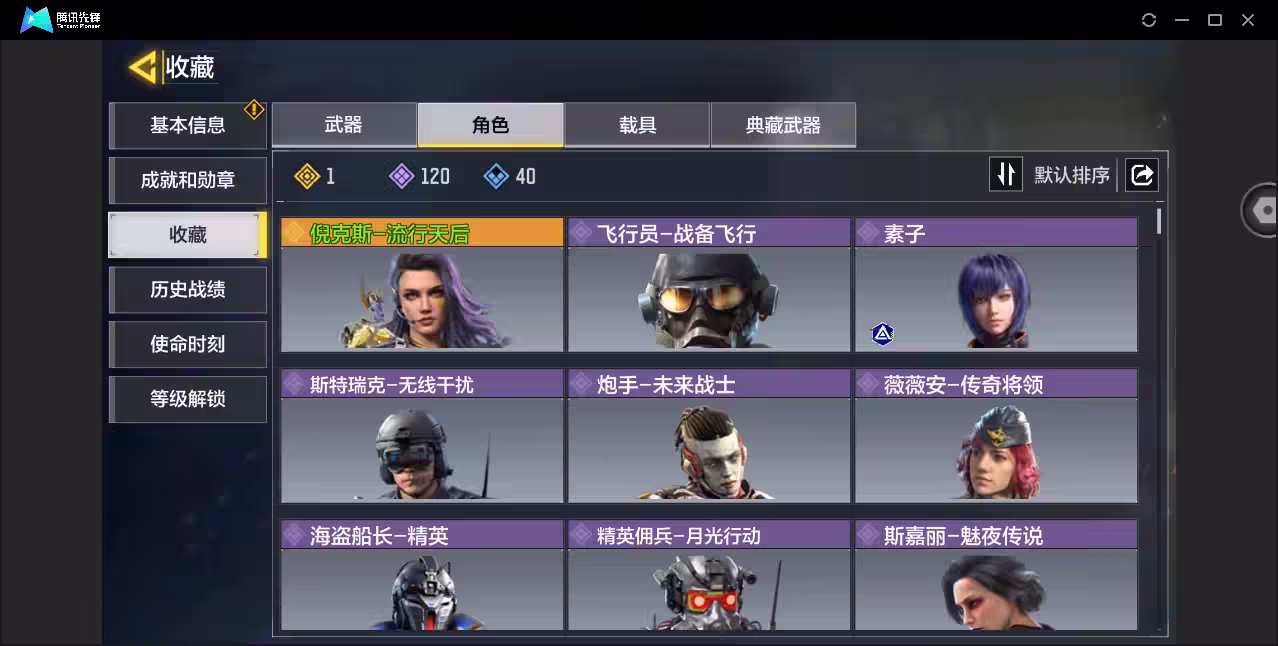The image size is (1278, 646).
Task: Click the hexagon side panel handle
Action: (1262, 210)
